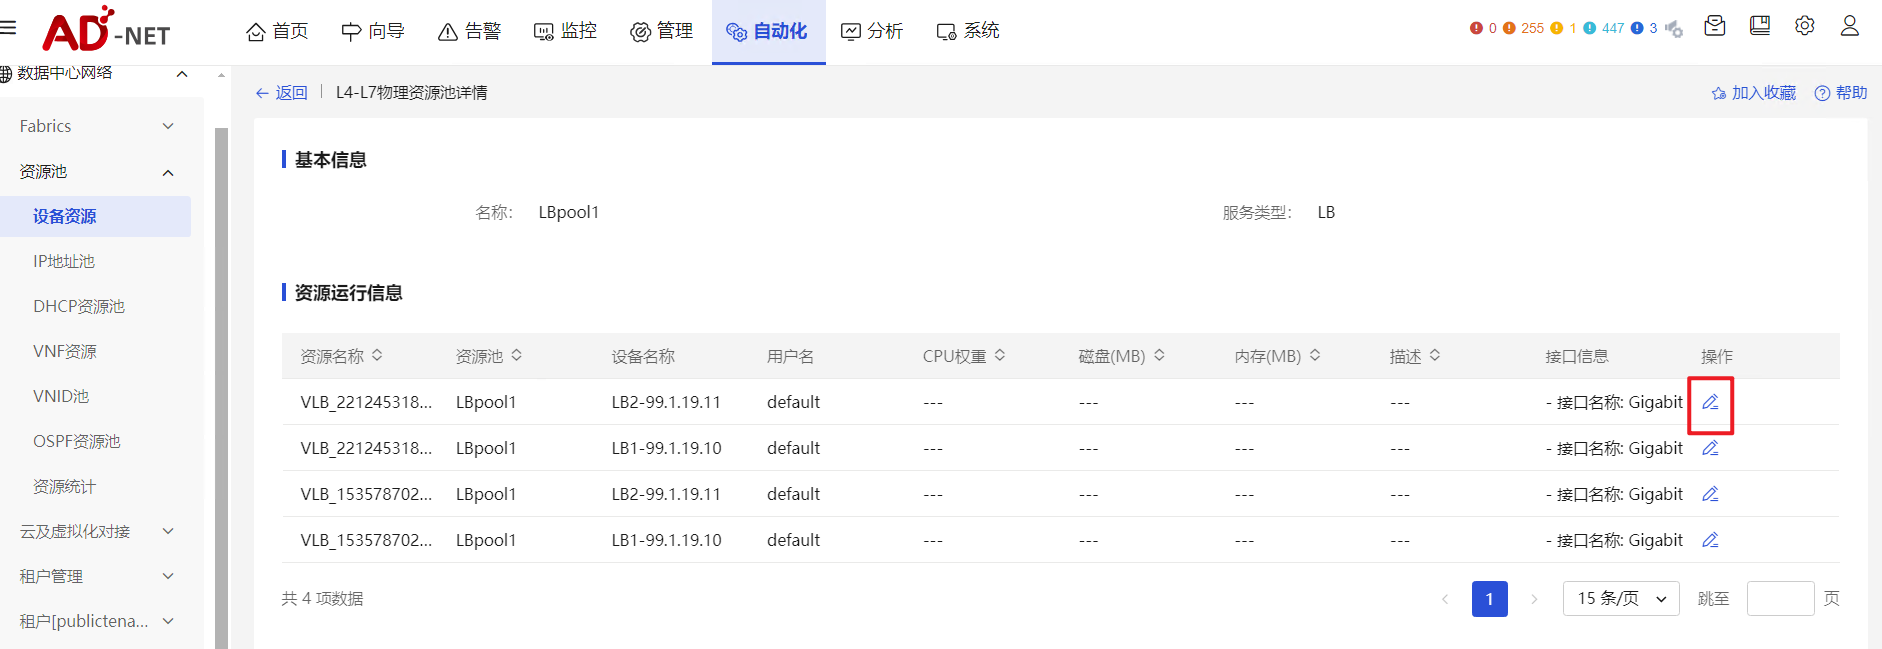Open the 15 条/页 page size dropdown
1882x649 pixels.
(1620, 599)
